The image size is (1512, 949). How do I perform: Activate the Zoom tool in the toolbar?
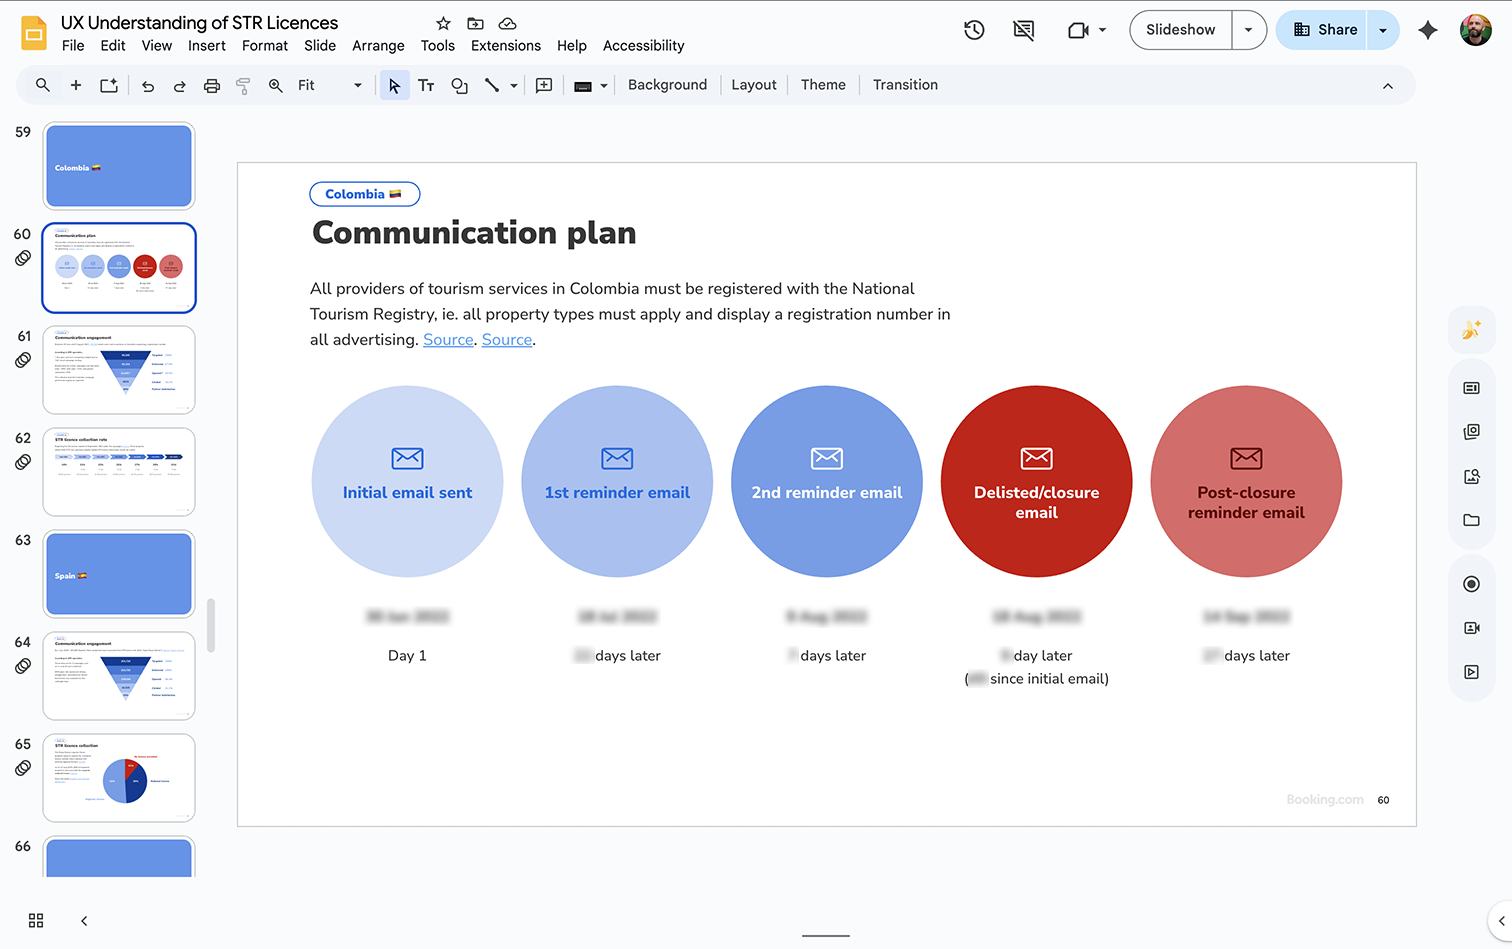tap(275, 85)
